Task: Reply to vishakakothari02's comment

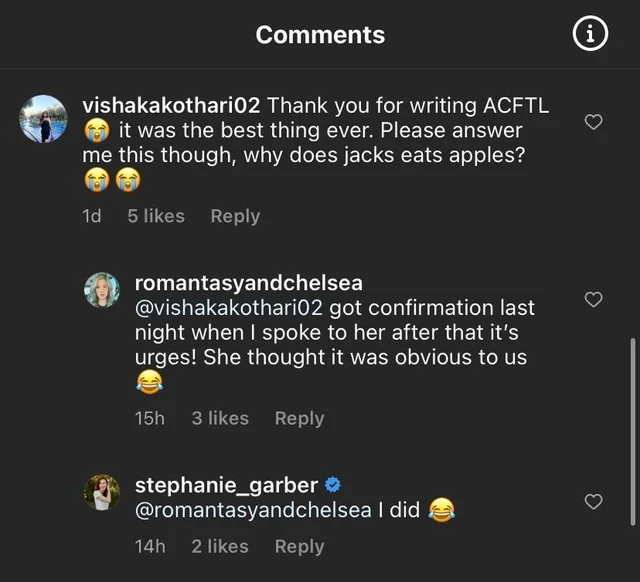Action: coord(235,216)
